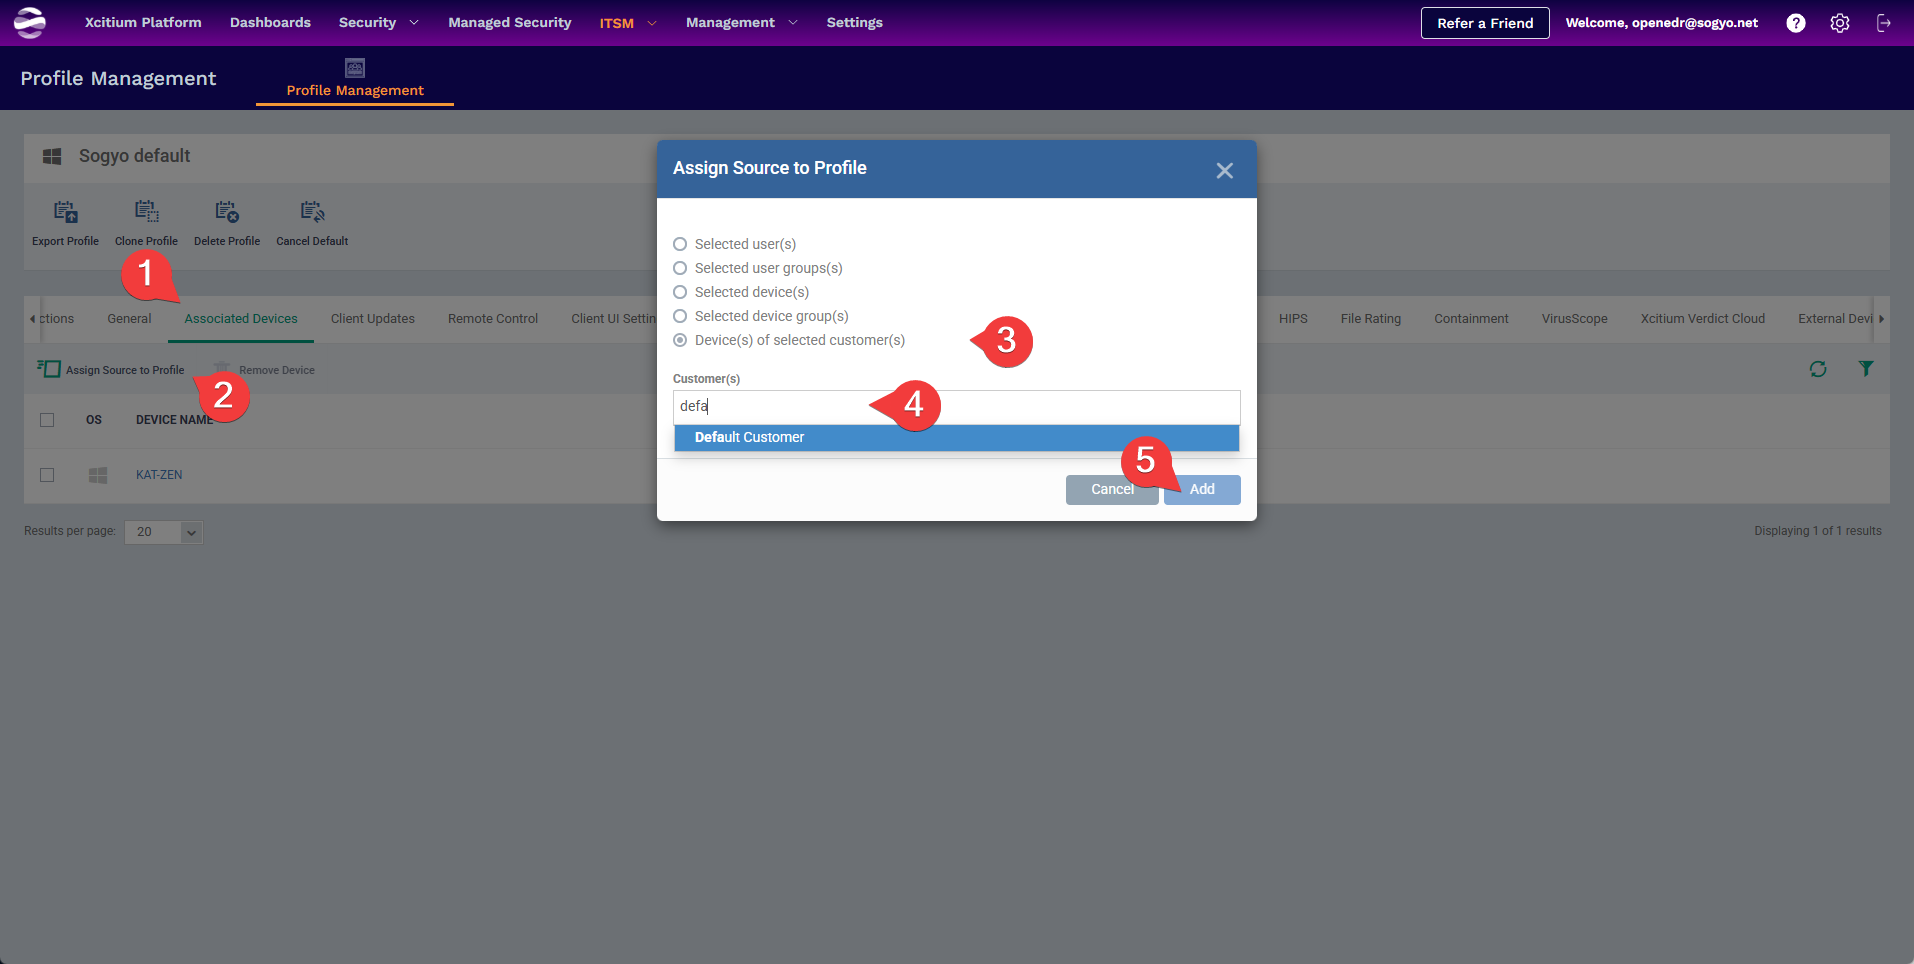Switch to the Remote Control tab
Screen dimensions: 1914x964
click(x=493, y=319)
